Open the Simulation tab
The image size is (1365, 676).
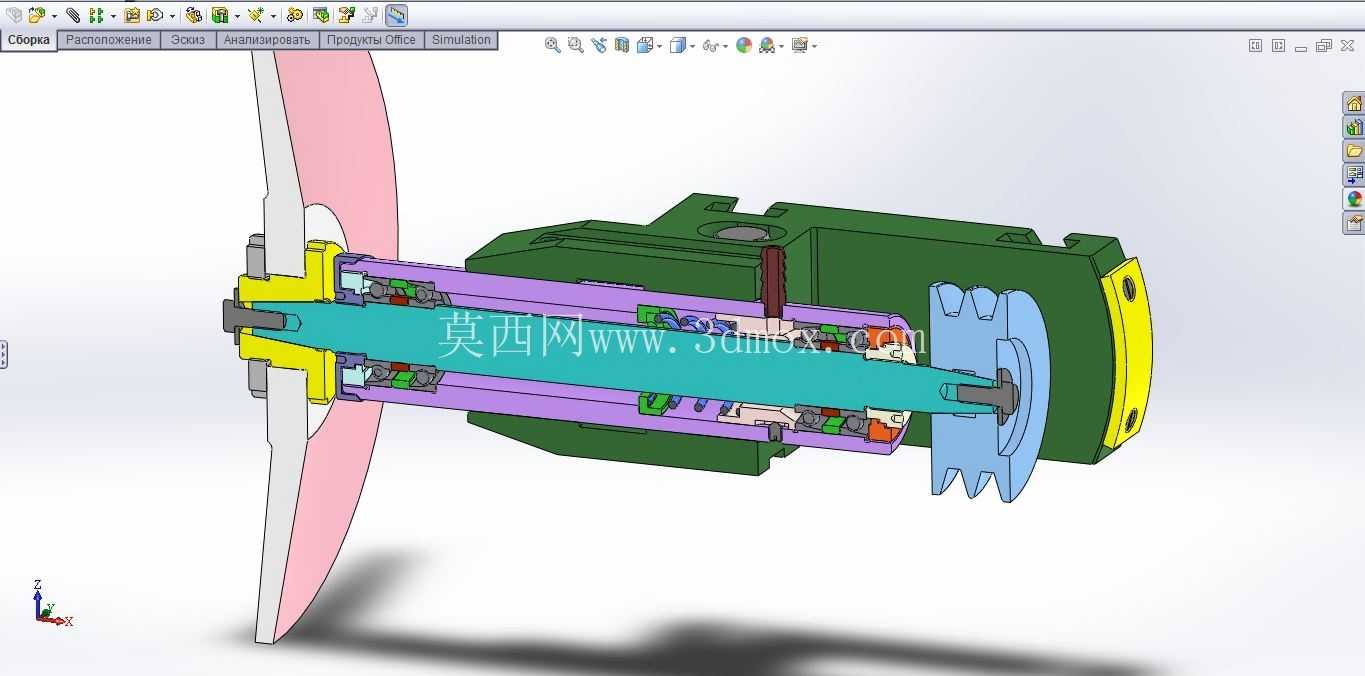point(461,40)
